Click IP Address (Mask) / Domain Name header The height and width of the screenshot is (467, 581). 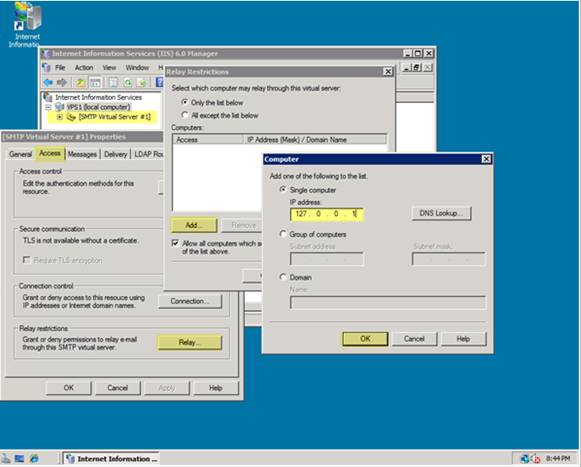click(315, 140)
